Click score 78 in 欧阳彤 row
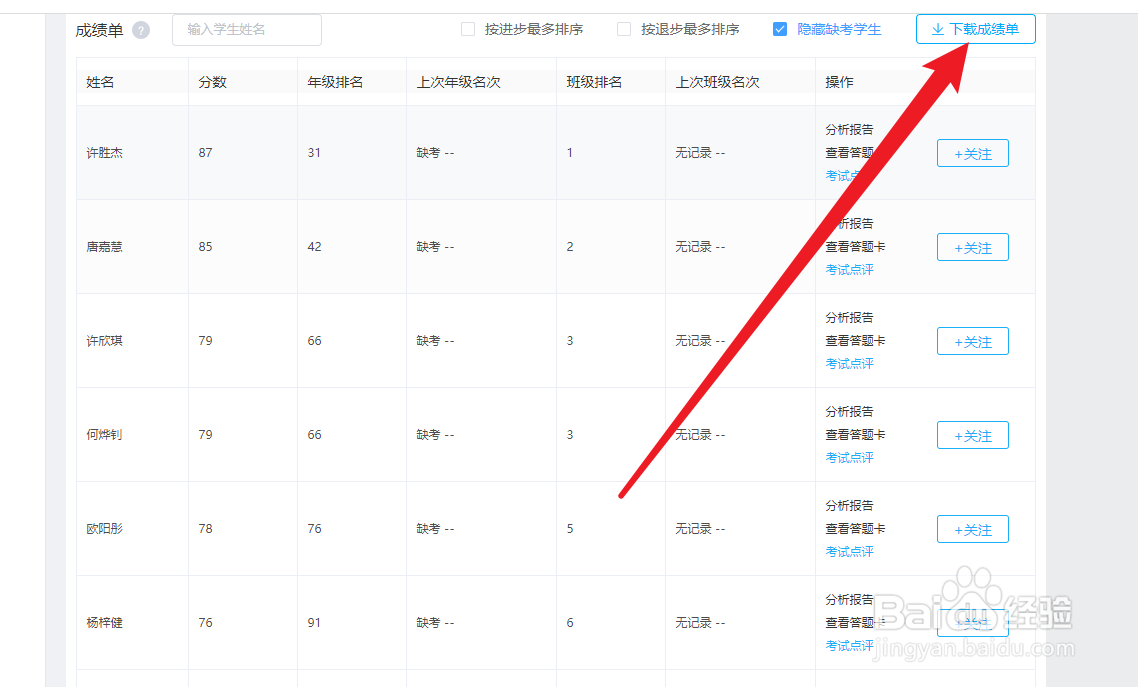Screen dimensions: 1138x687 coord(205,529)
